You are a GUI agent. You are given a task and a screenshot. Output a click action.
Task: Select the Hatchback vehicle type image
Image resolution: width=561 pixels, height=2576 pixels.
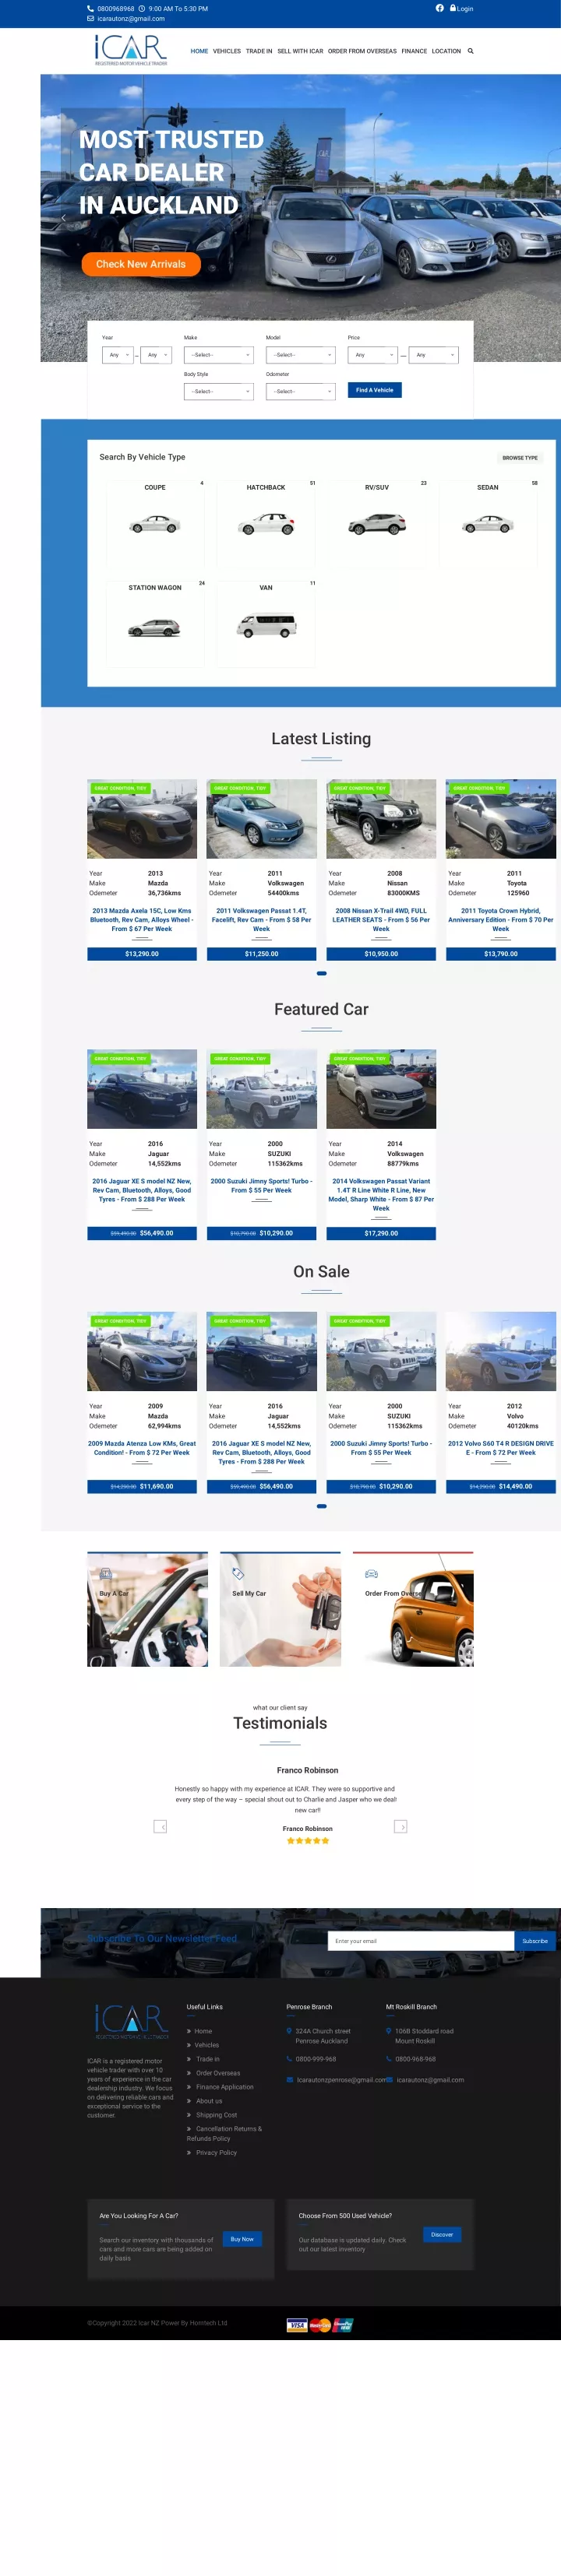coord(266,523)
